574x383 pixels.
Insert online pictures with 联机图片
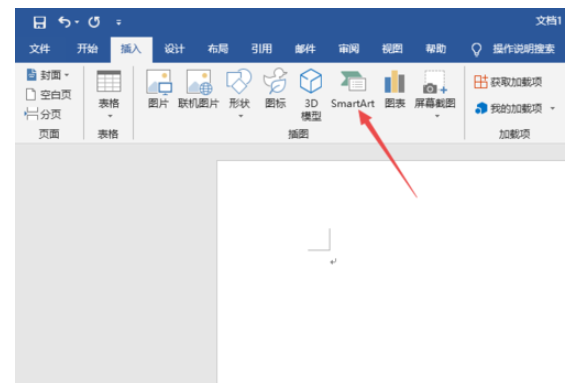point(198,89)
